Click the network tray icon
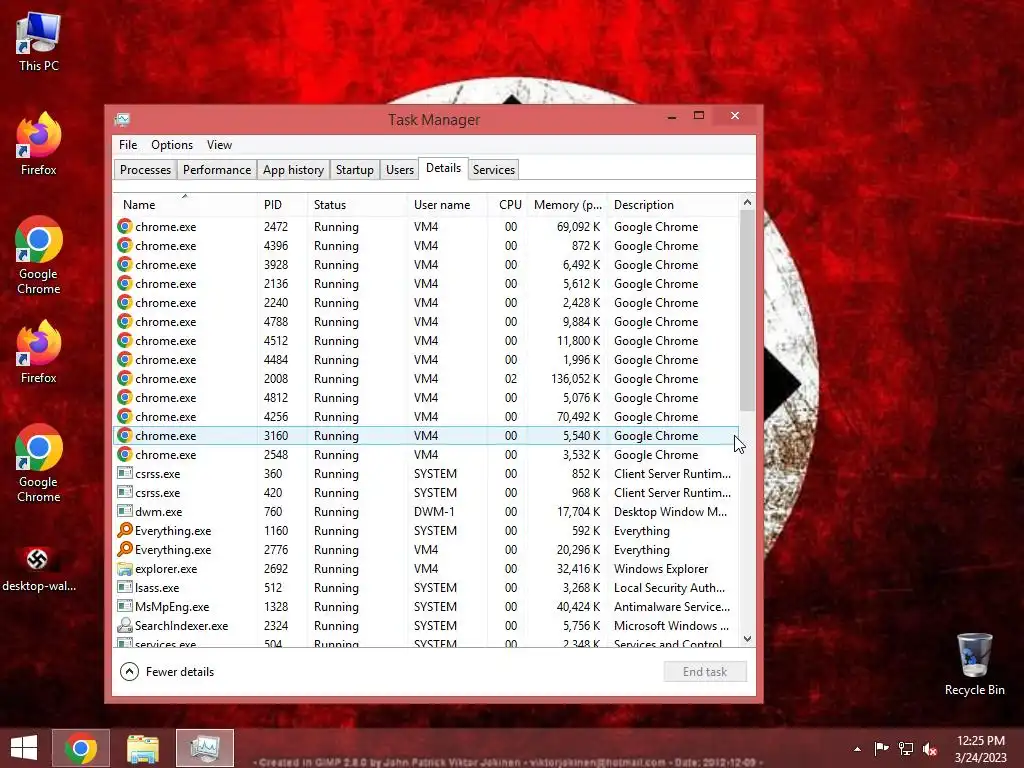Image resolution: width=1024 pixels, height=768 pixels. 906,749
